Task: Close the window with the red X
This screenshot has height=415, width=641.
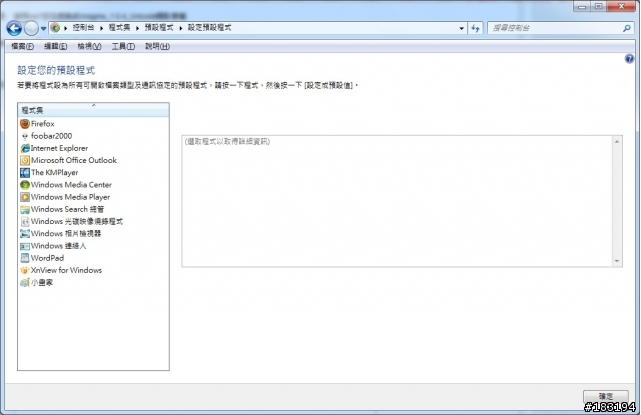Action: click(621, 6)
